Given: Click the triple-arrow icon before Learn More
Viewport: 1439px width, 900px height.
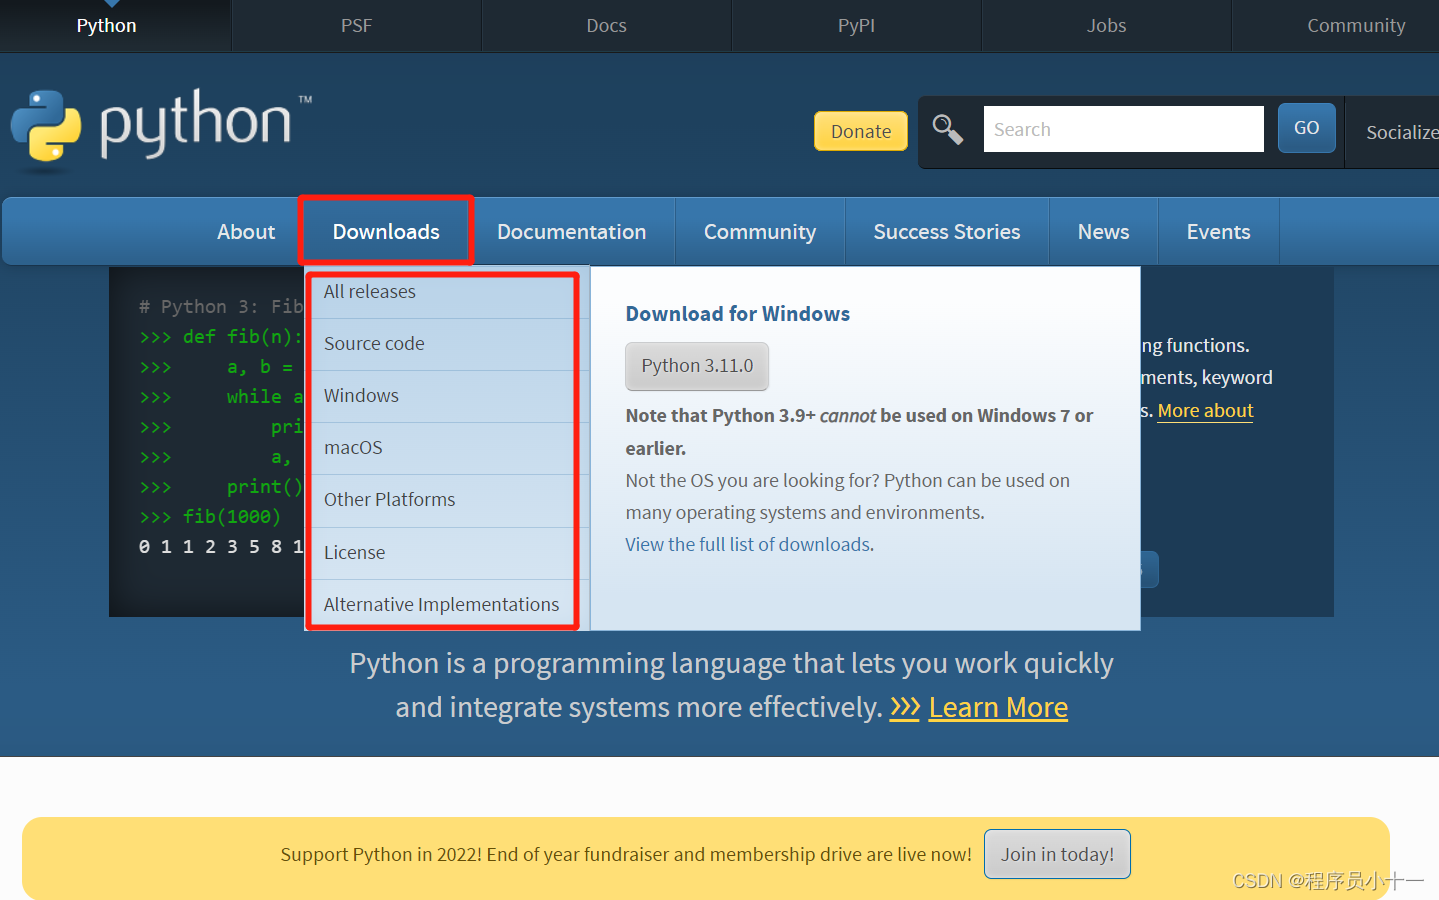Looking at the screenshot, I should [904, 708].
